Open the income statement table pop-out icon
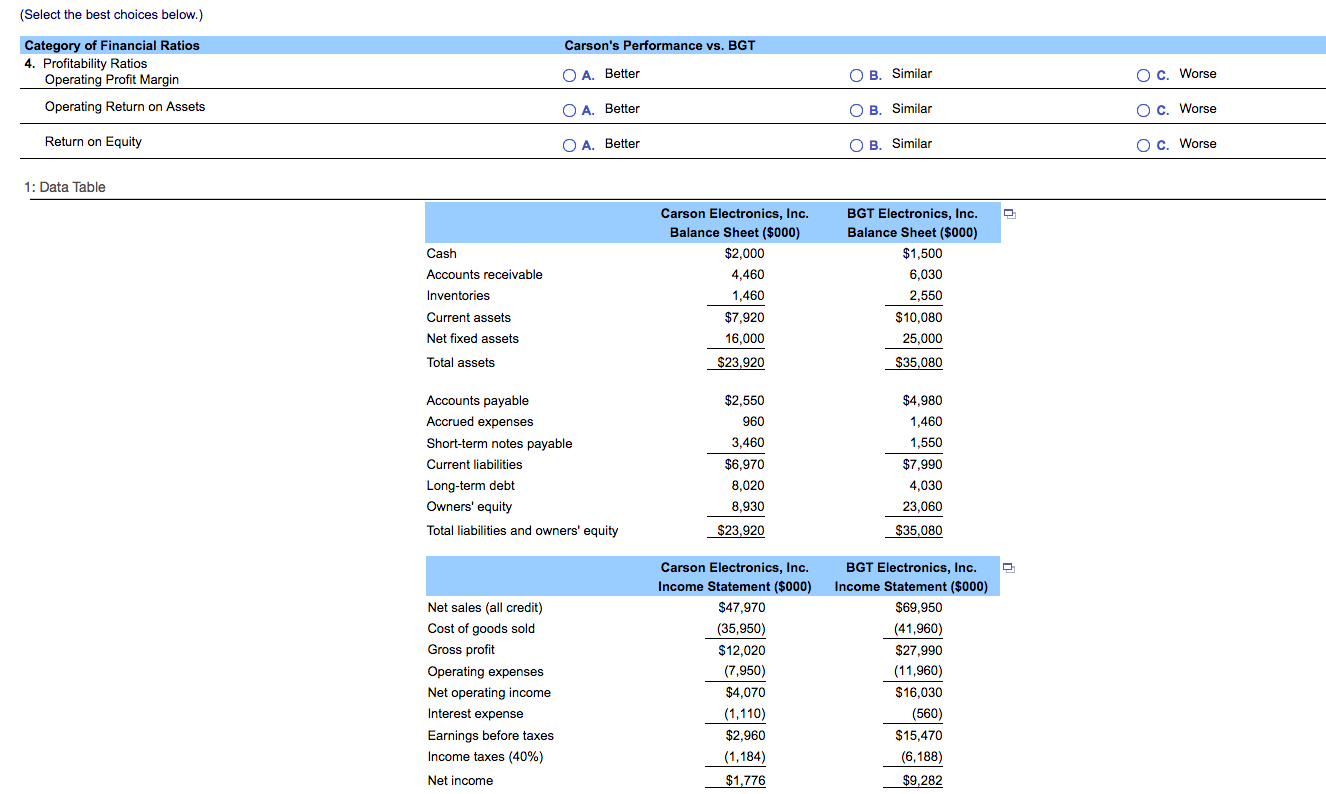 pos(1008,567)
